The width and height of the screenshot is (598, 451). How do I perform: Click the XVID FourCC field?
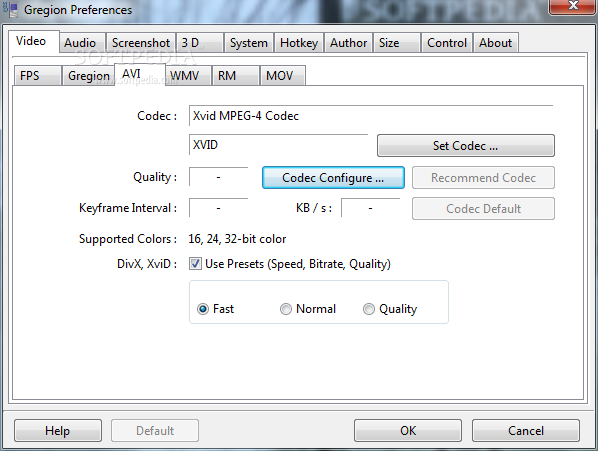tap(278, 145)
